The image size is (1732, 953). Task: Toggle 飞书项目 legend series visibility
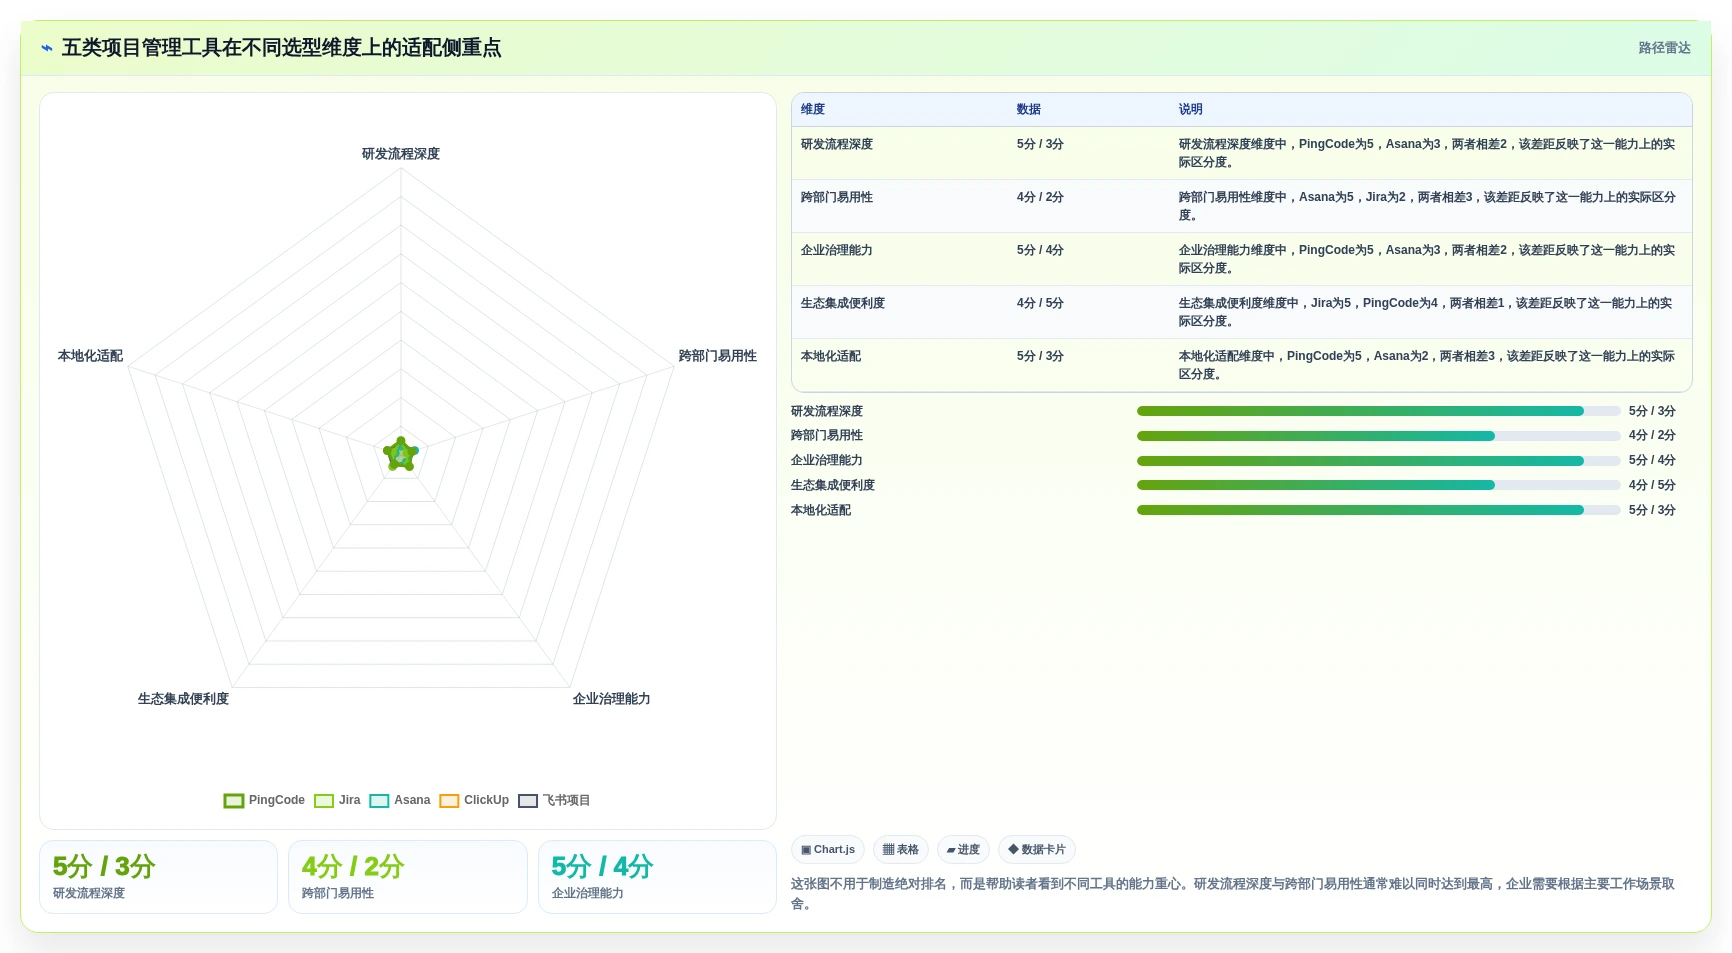554,800
